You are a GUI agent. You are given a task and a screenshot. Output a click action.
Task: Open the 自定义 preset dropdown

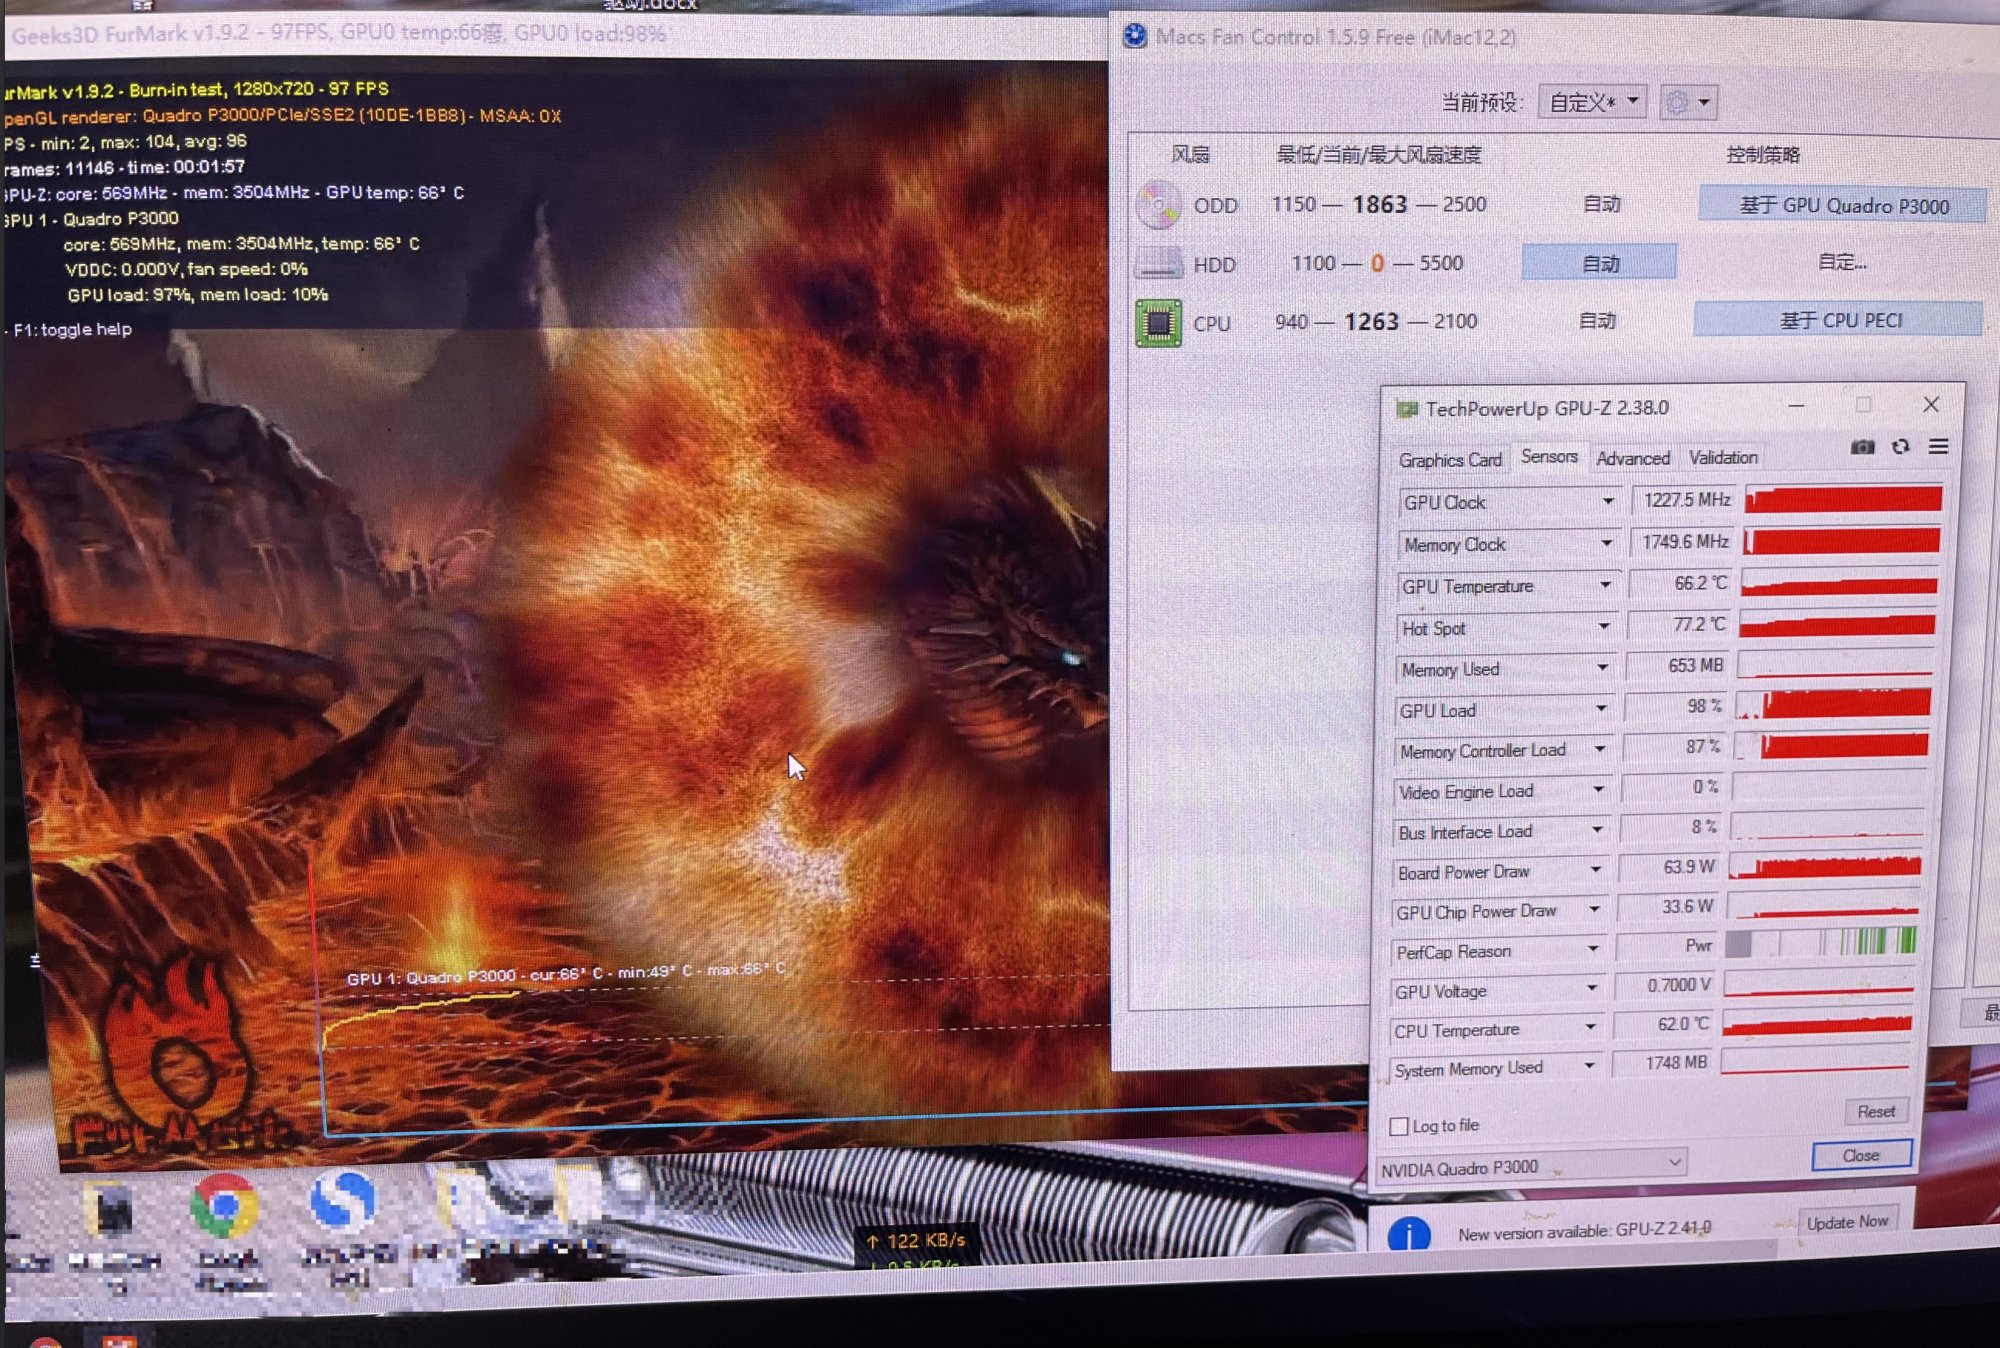pyautogui.click(x=1592, y=102)
